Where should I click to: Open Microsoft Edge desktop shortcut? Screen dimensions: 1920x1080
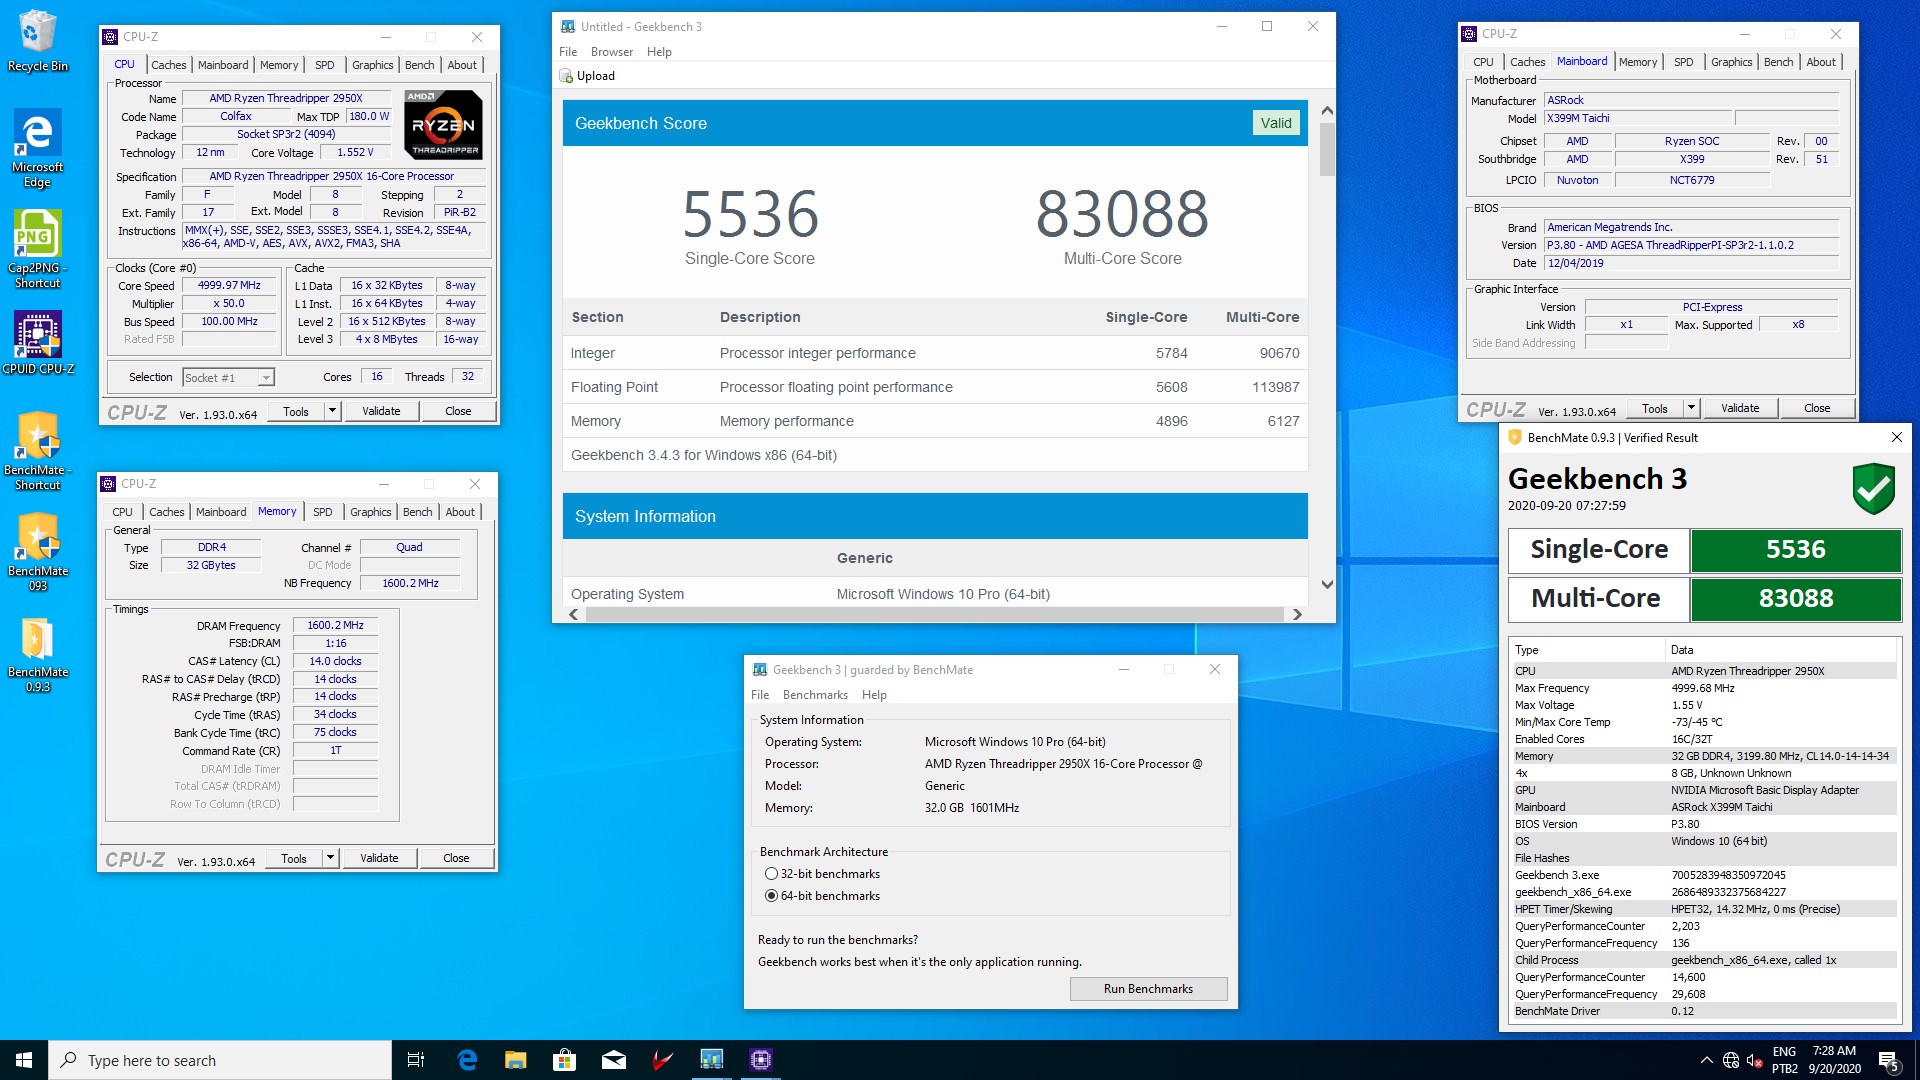click(x=37, y=148)
